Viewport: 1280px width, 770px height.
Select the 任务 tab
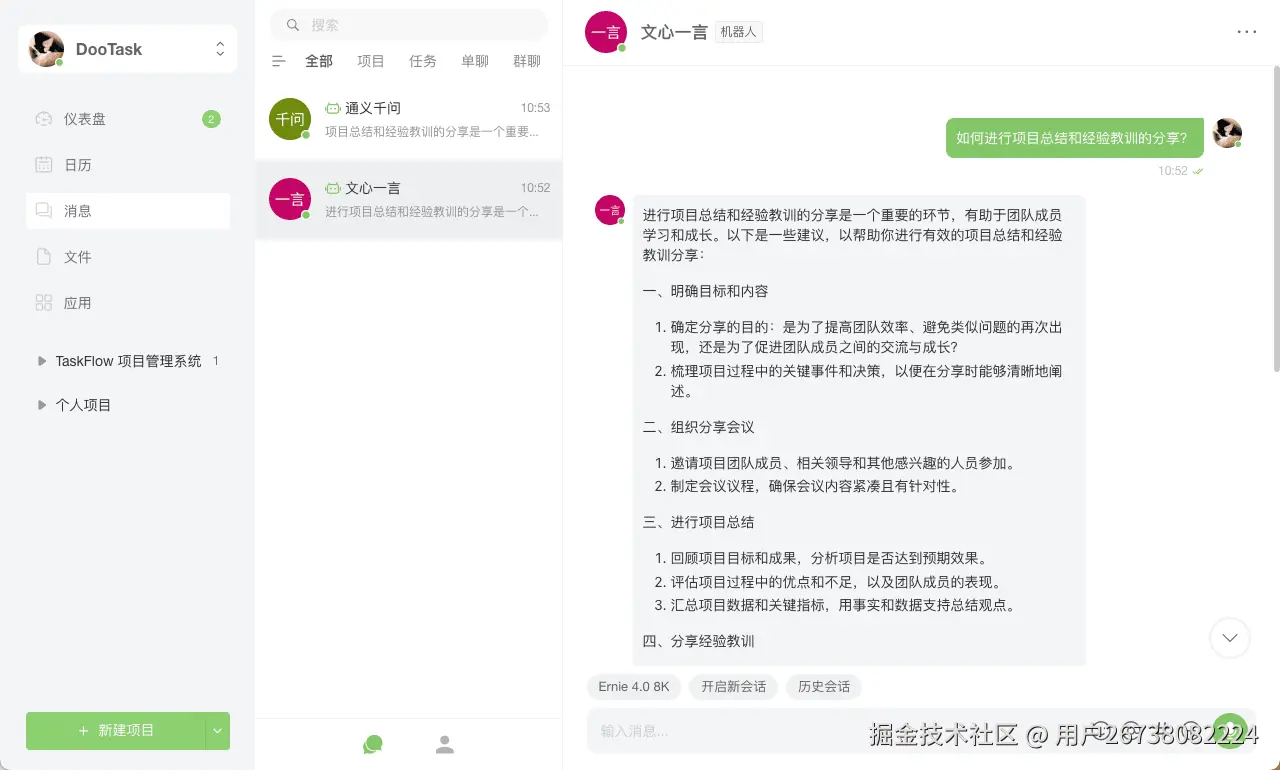pos(423,61)
